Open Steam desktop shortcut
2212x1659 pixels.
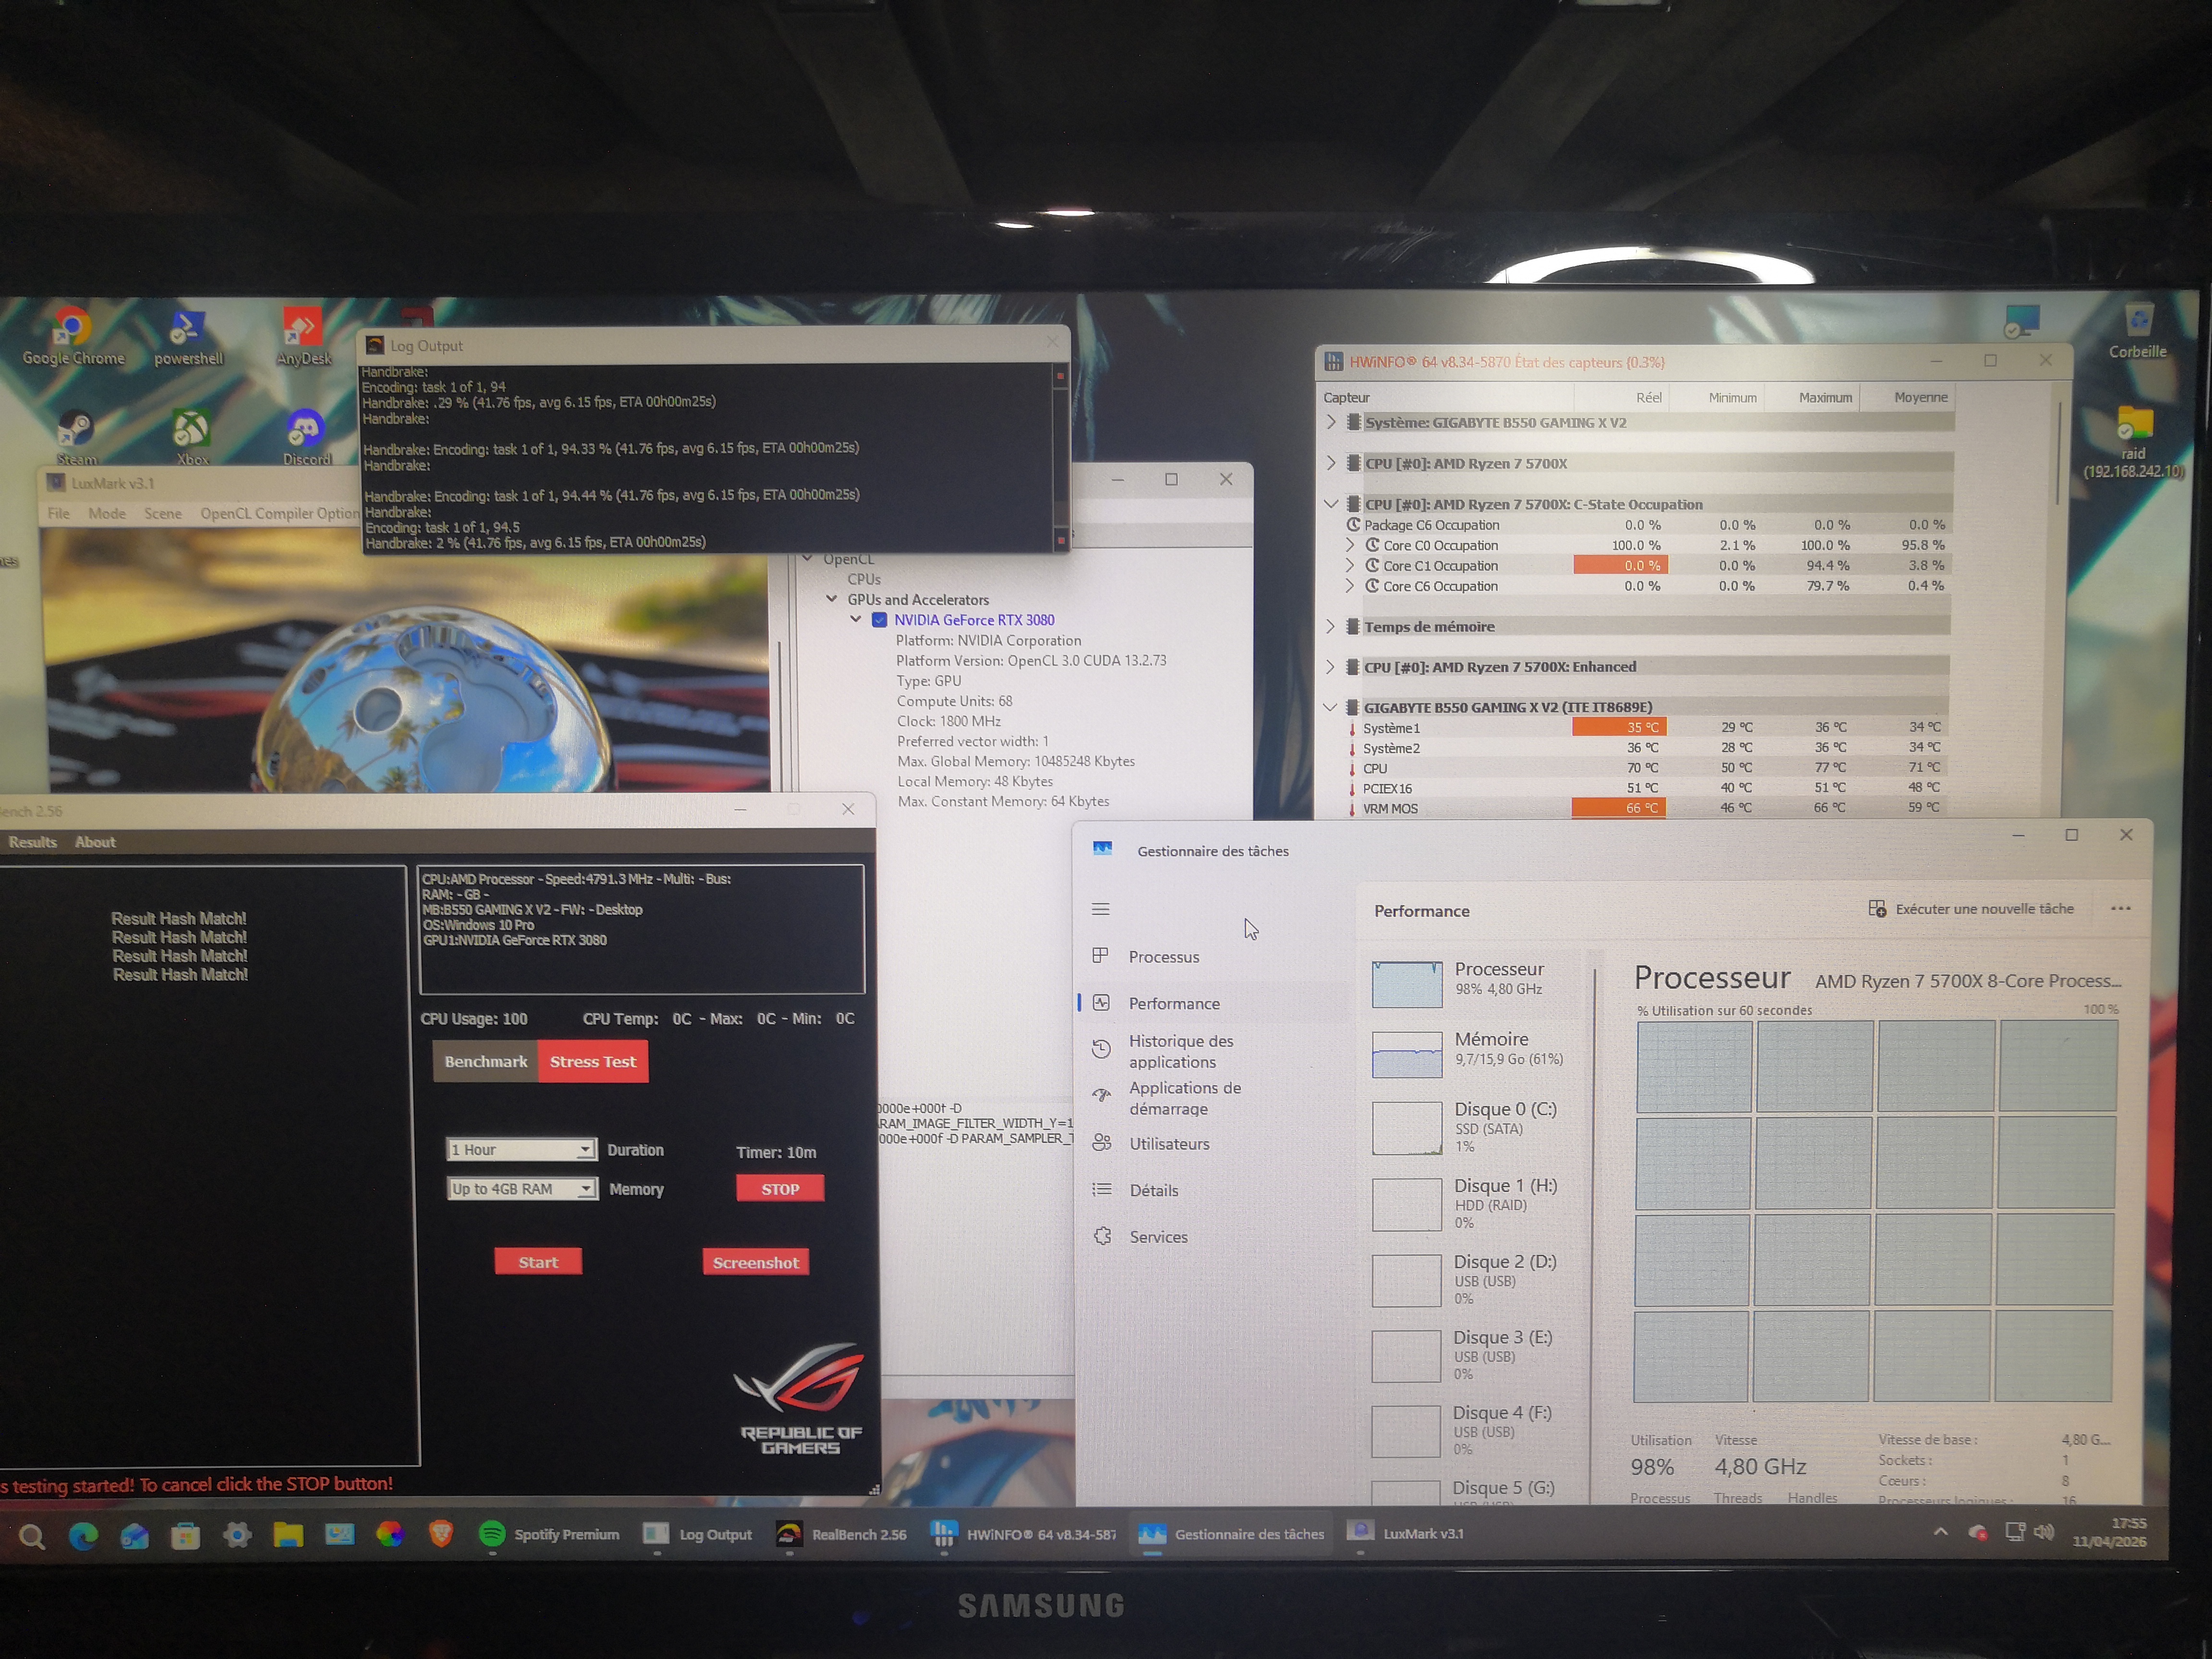coord(75,430)
